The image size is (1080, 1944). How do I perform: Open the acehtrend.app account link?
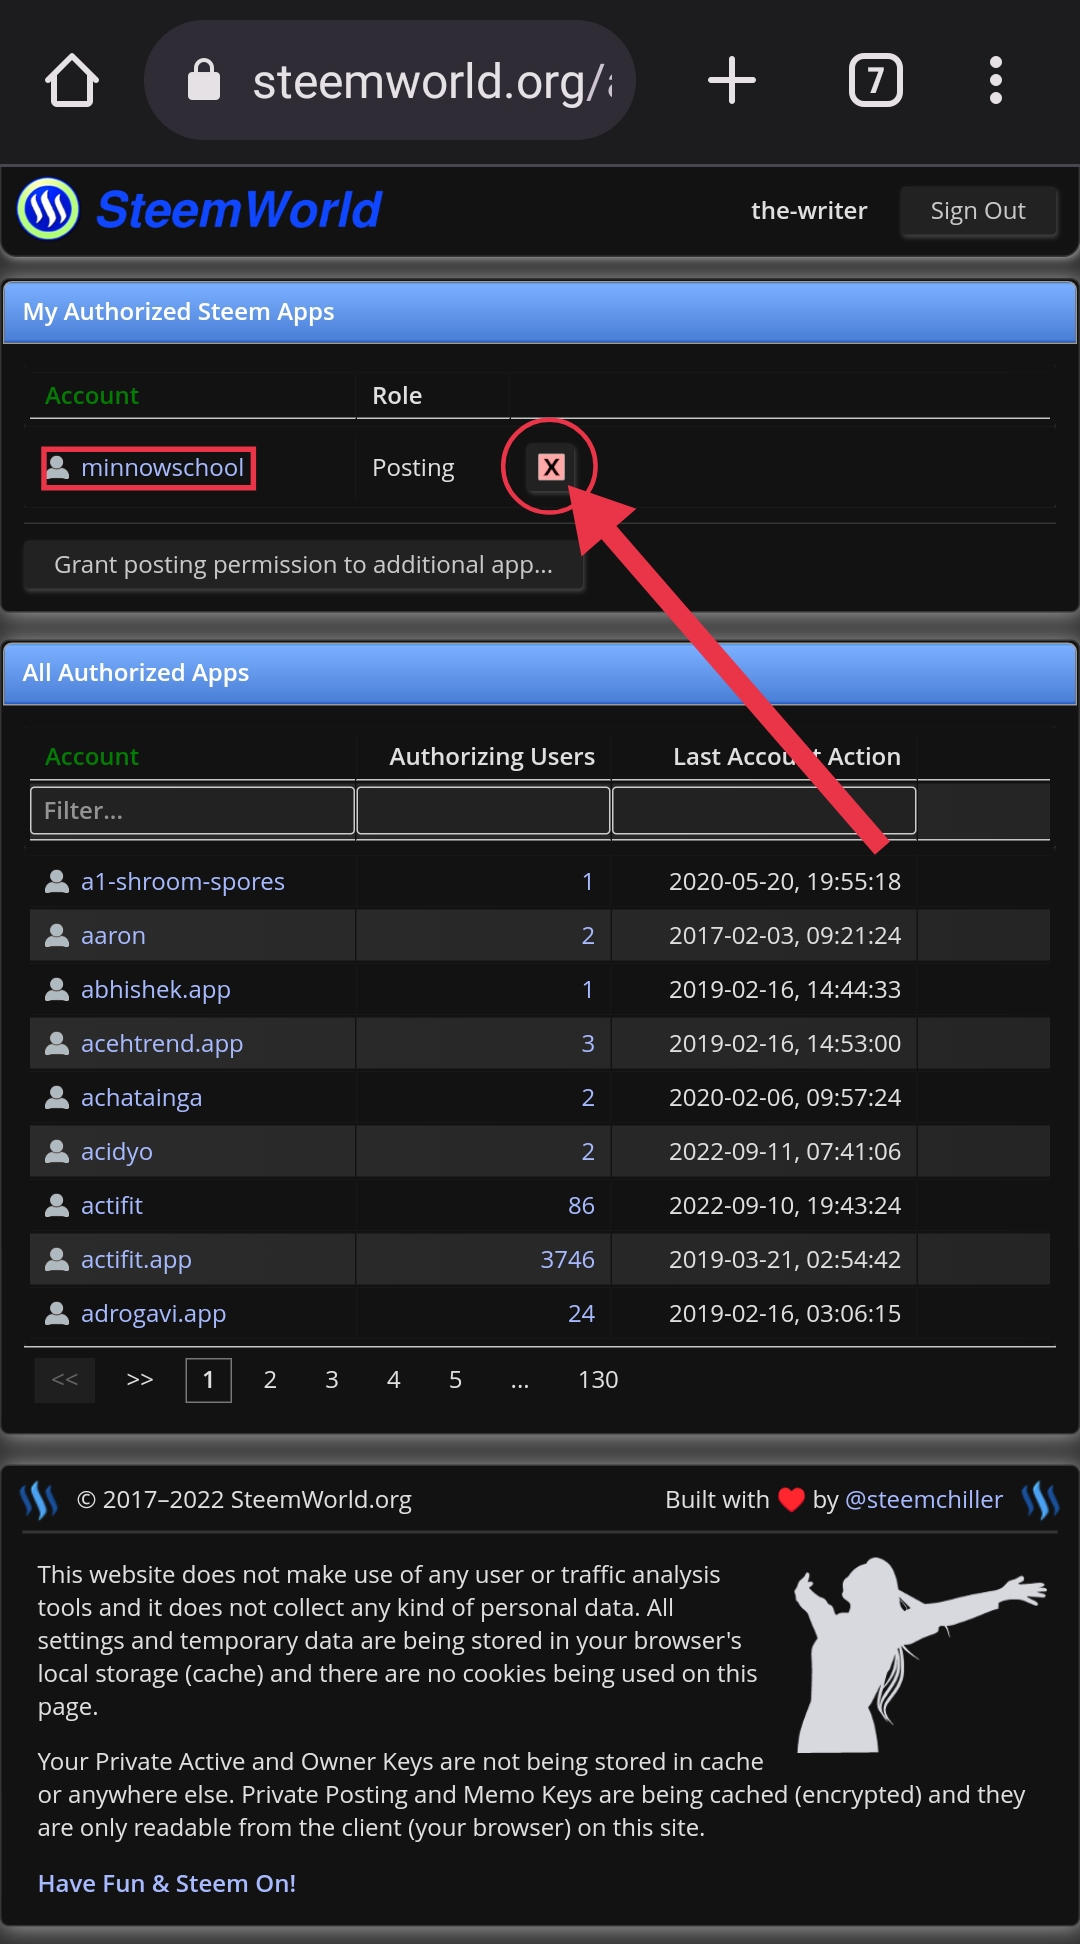coord(162,1043)
